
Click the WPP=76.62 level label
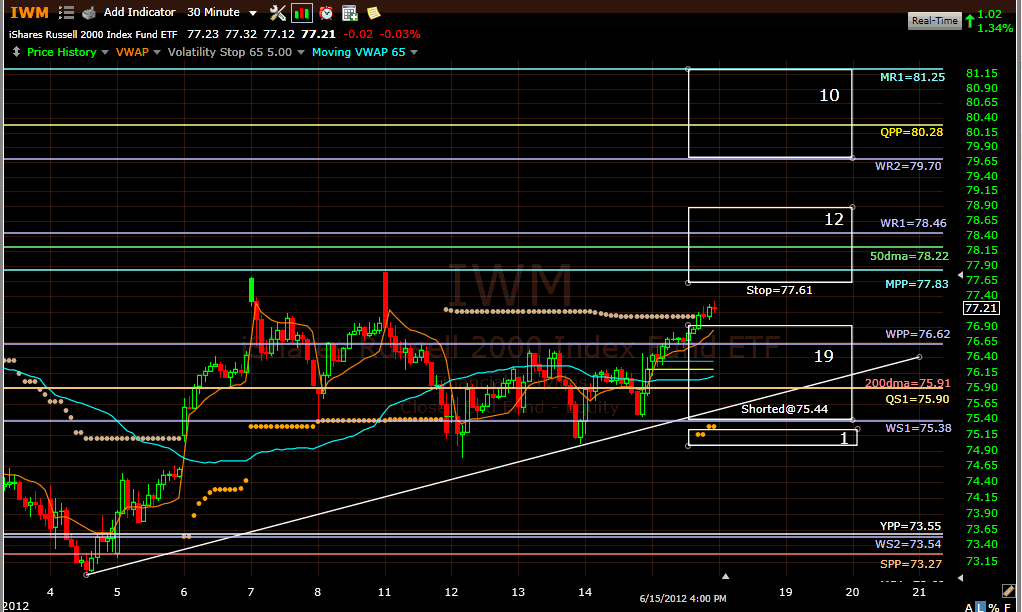917,334
